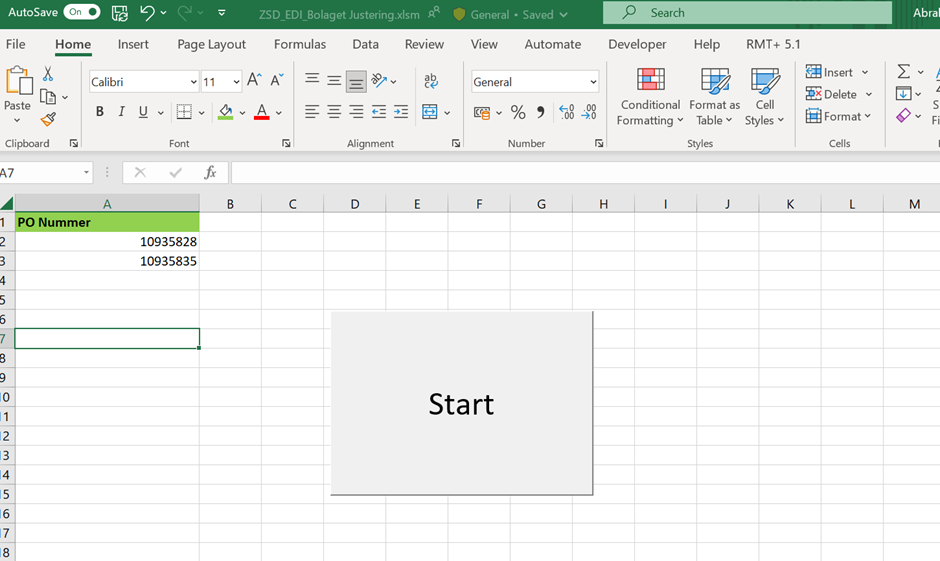940x561 pixels.
Task: Open the Conditional Formatting dropdown
Action: point(650,98)
